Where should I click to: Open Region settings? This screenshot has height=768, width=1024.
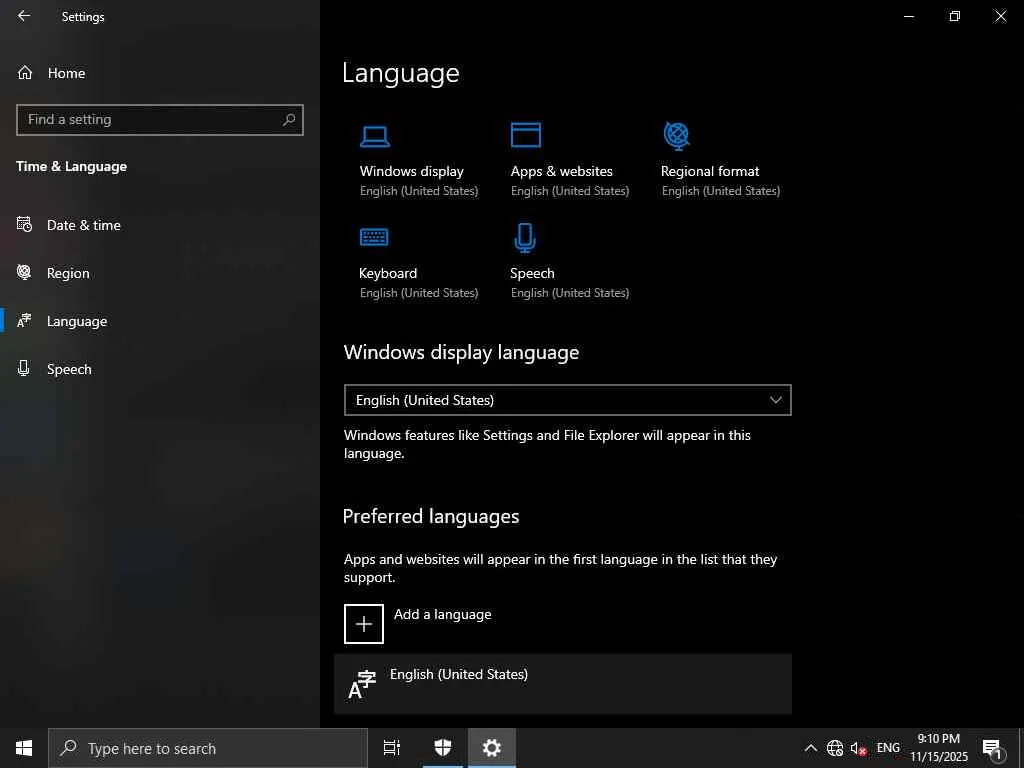click(68, 273)
